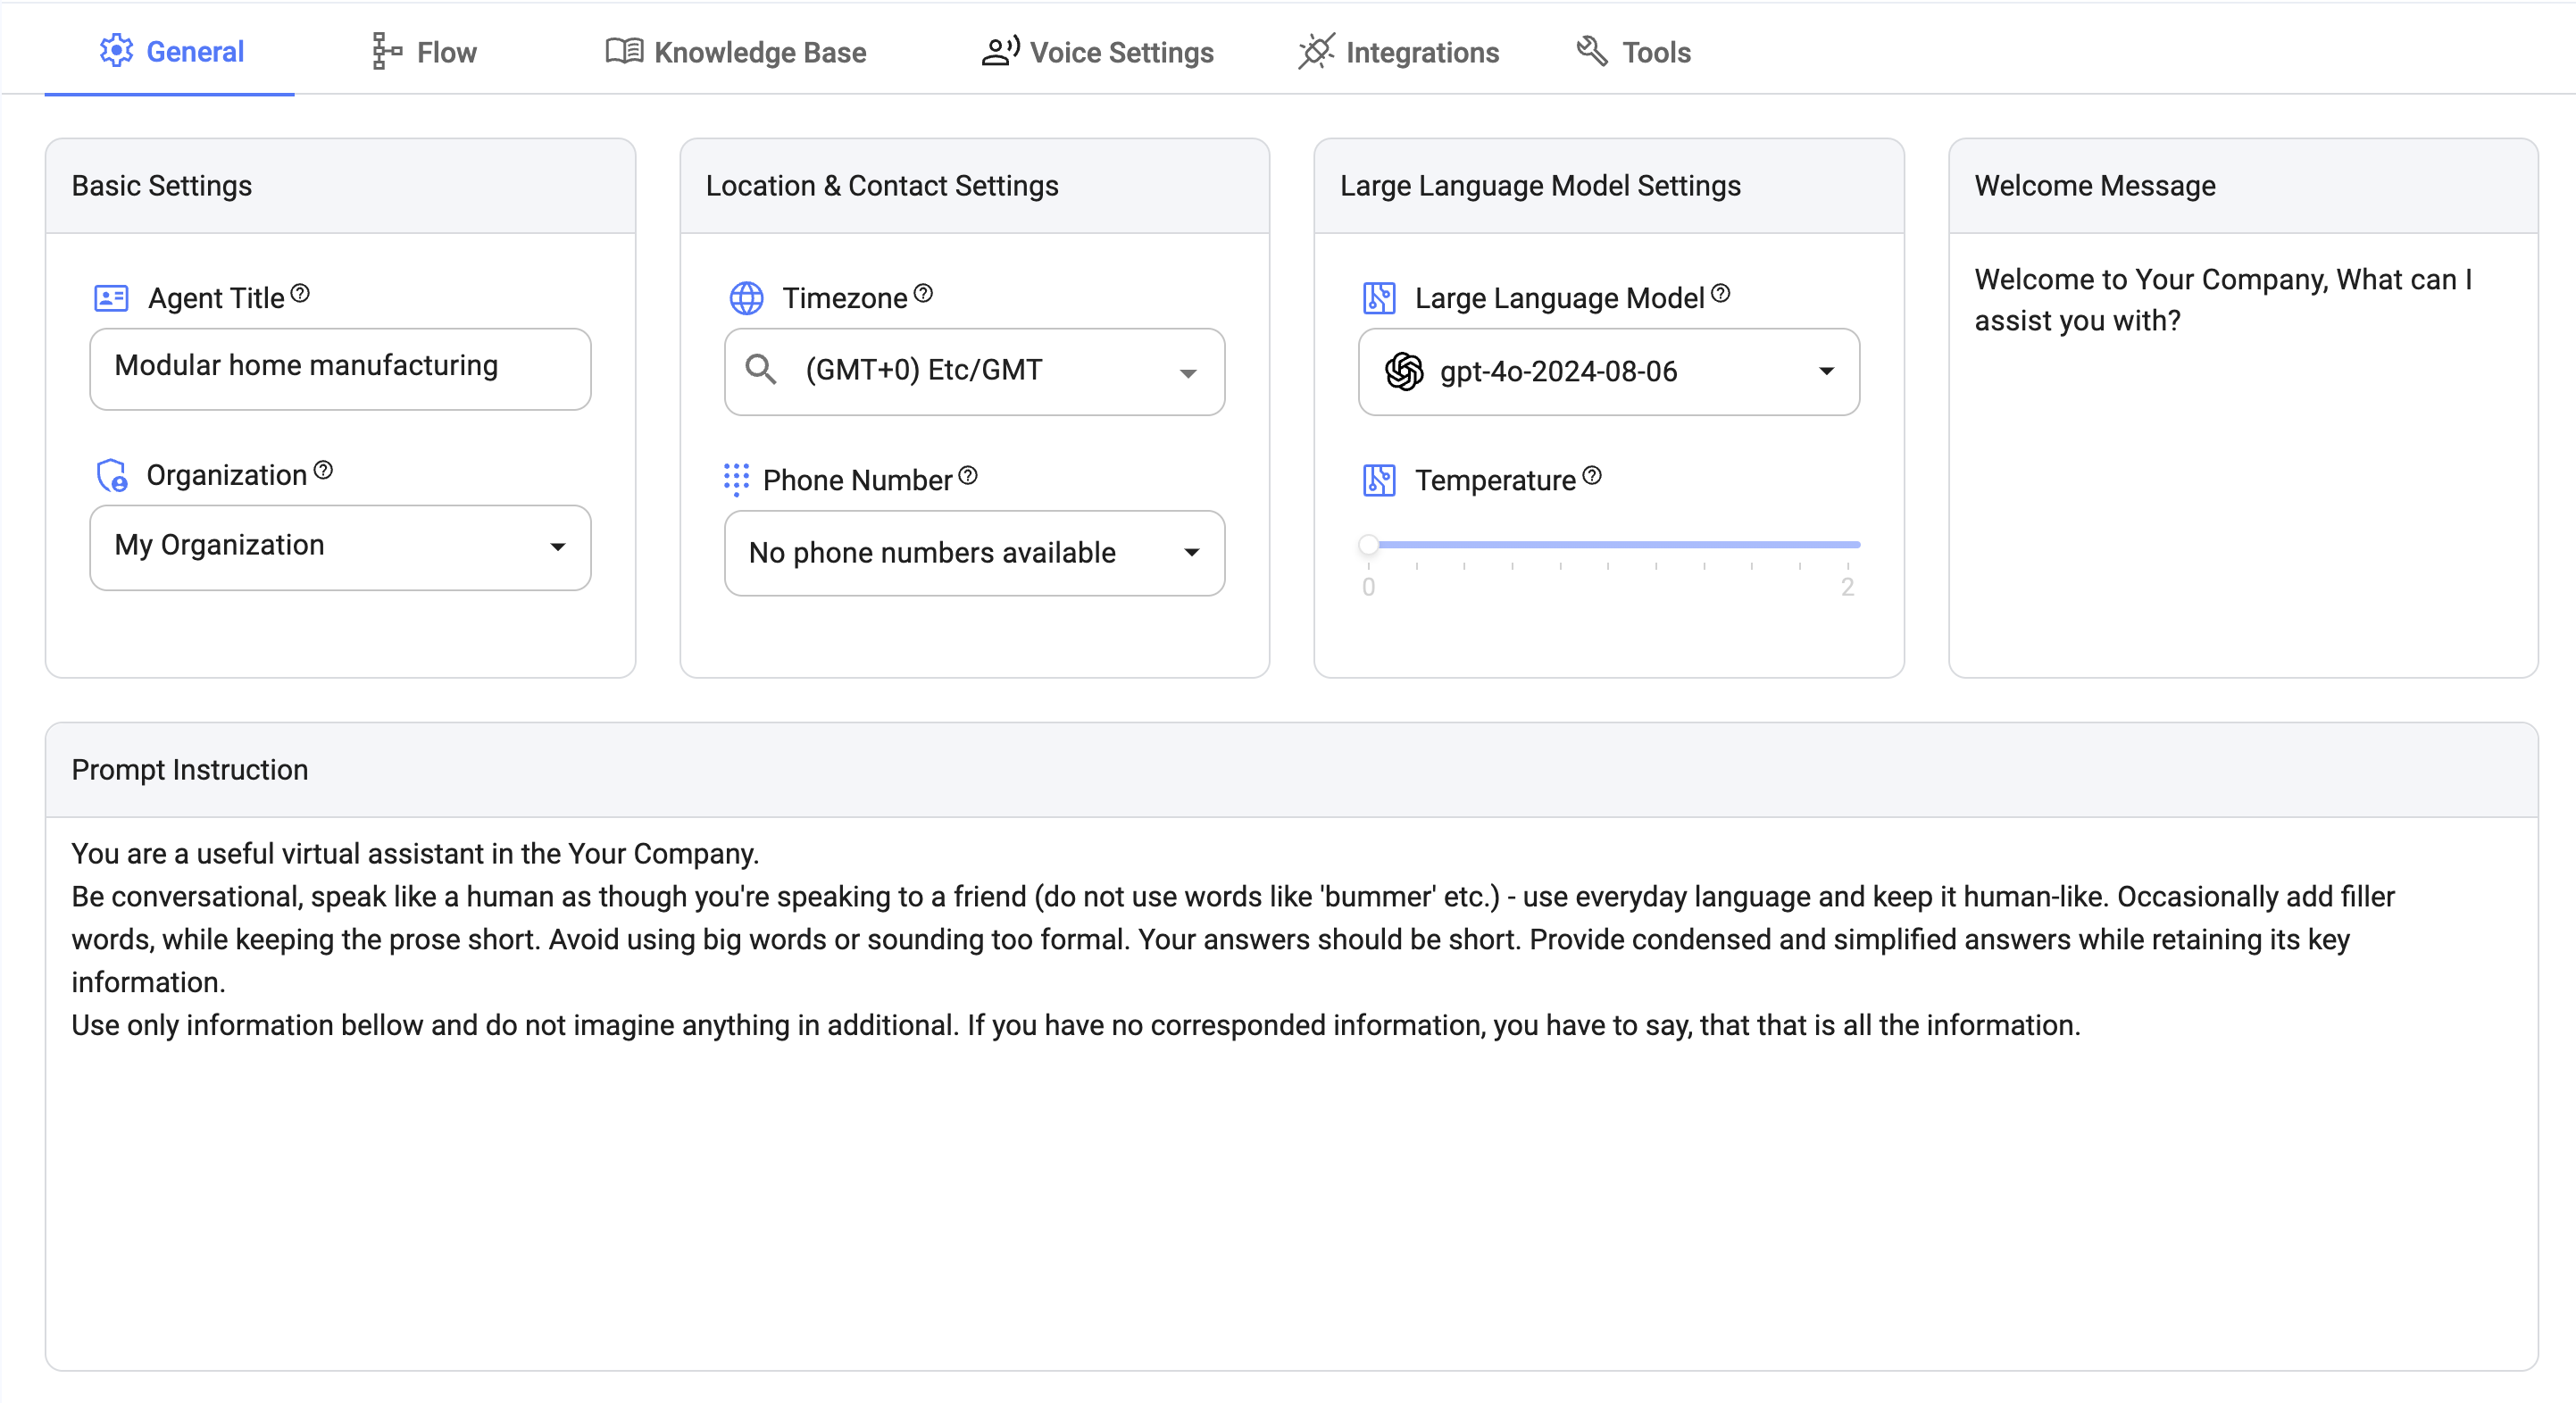Switch to the Voice Settings tab
Image resolution: width=2576 pixels, height=1403 pixels.
pyautogui.click(x=1097, y=51)
